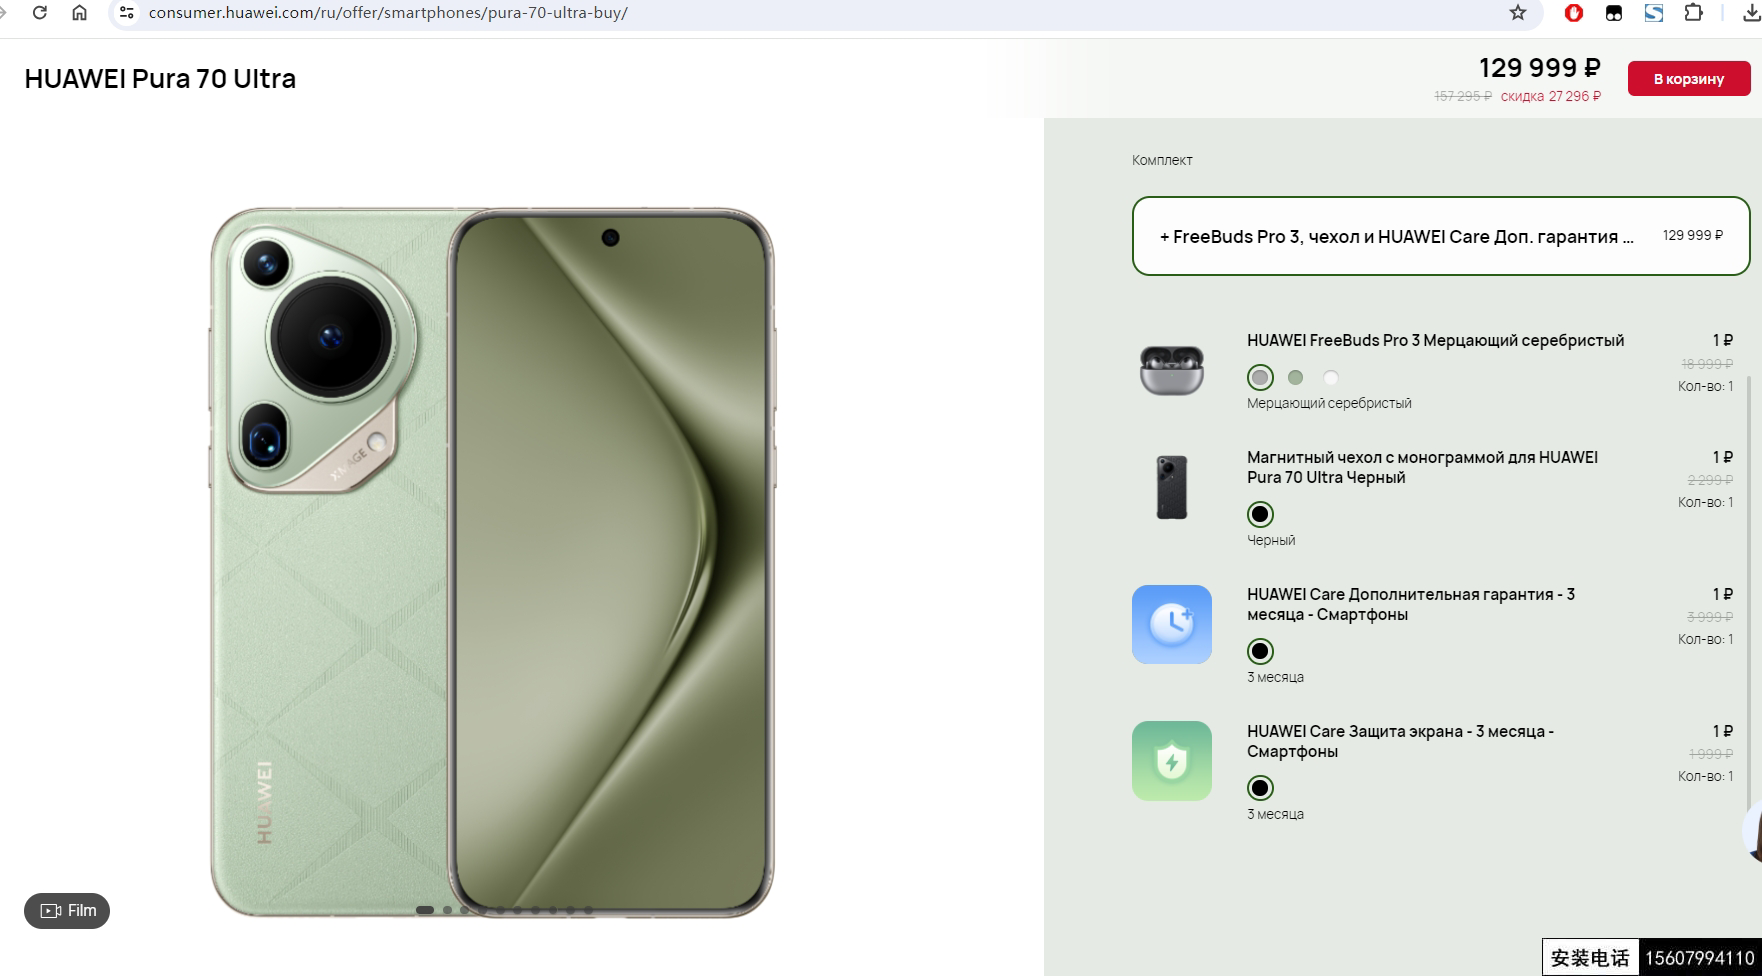Open the Extensions puzzle-piece menu

(x=1693, y=13)
